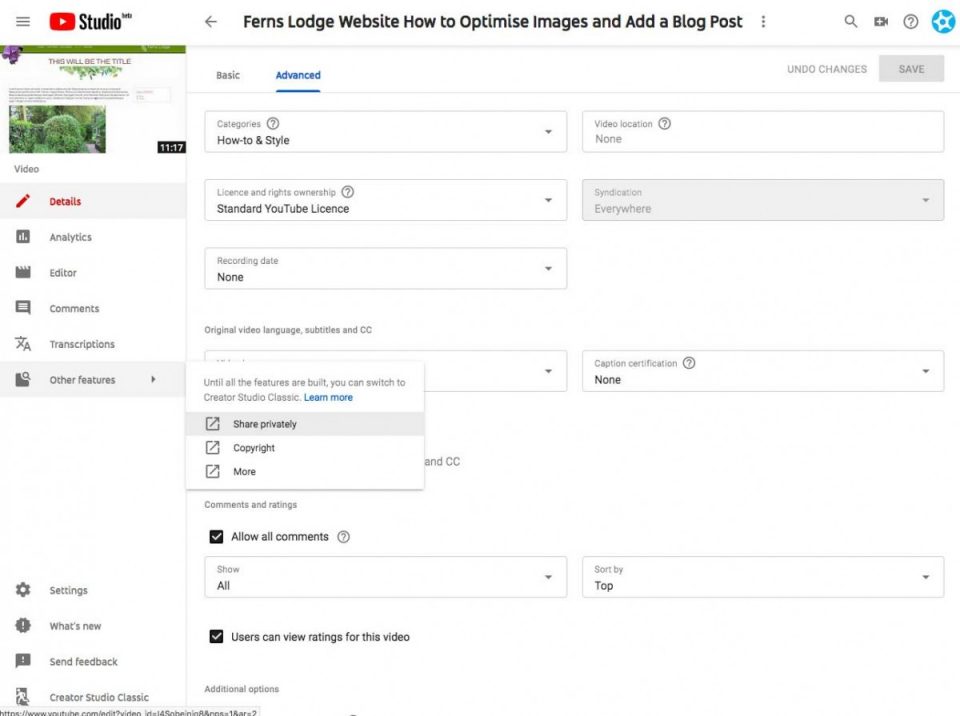This screenshot has height=716, width=960.
Task: Expand the Sort by dropdown
Action: 763,577
